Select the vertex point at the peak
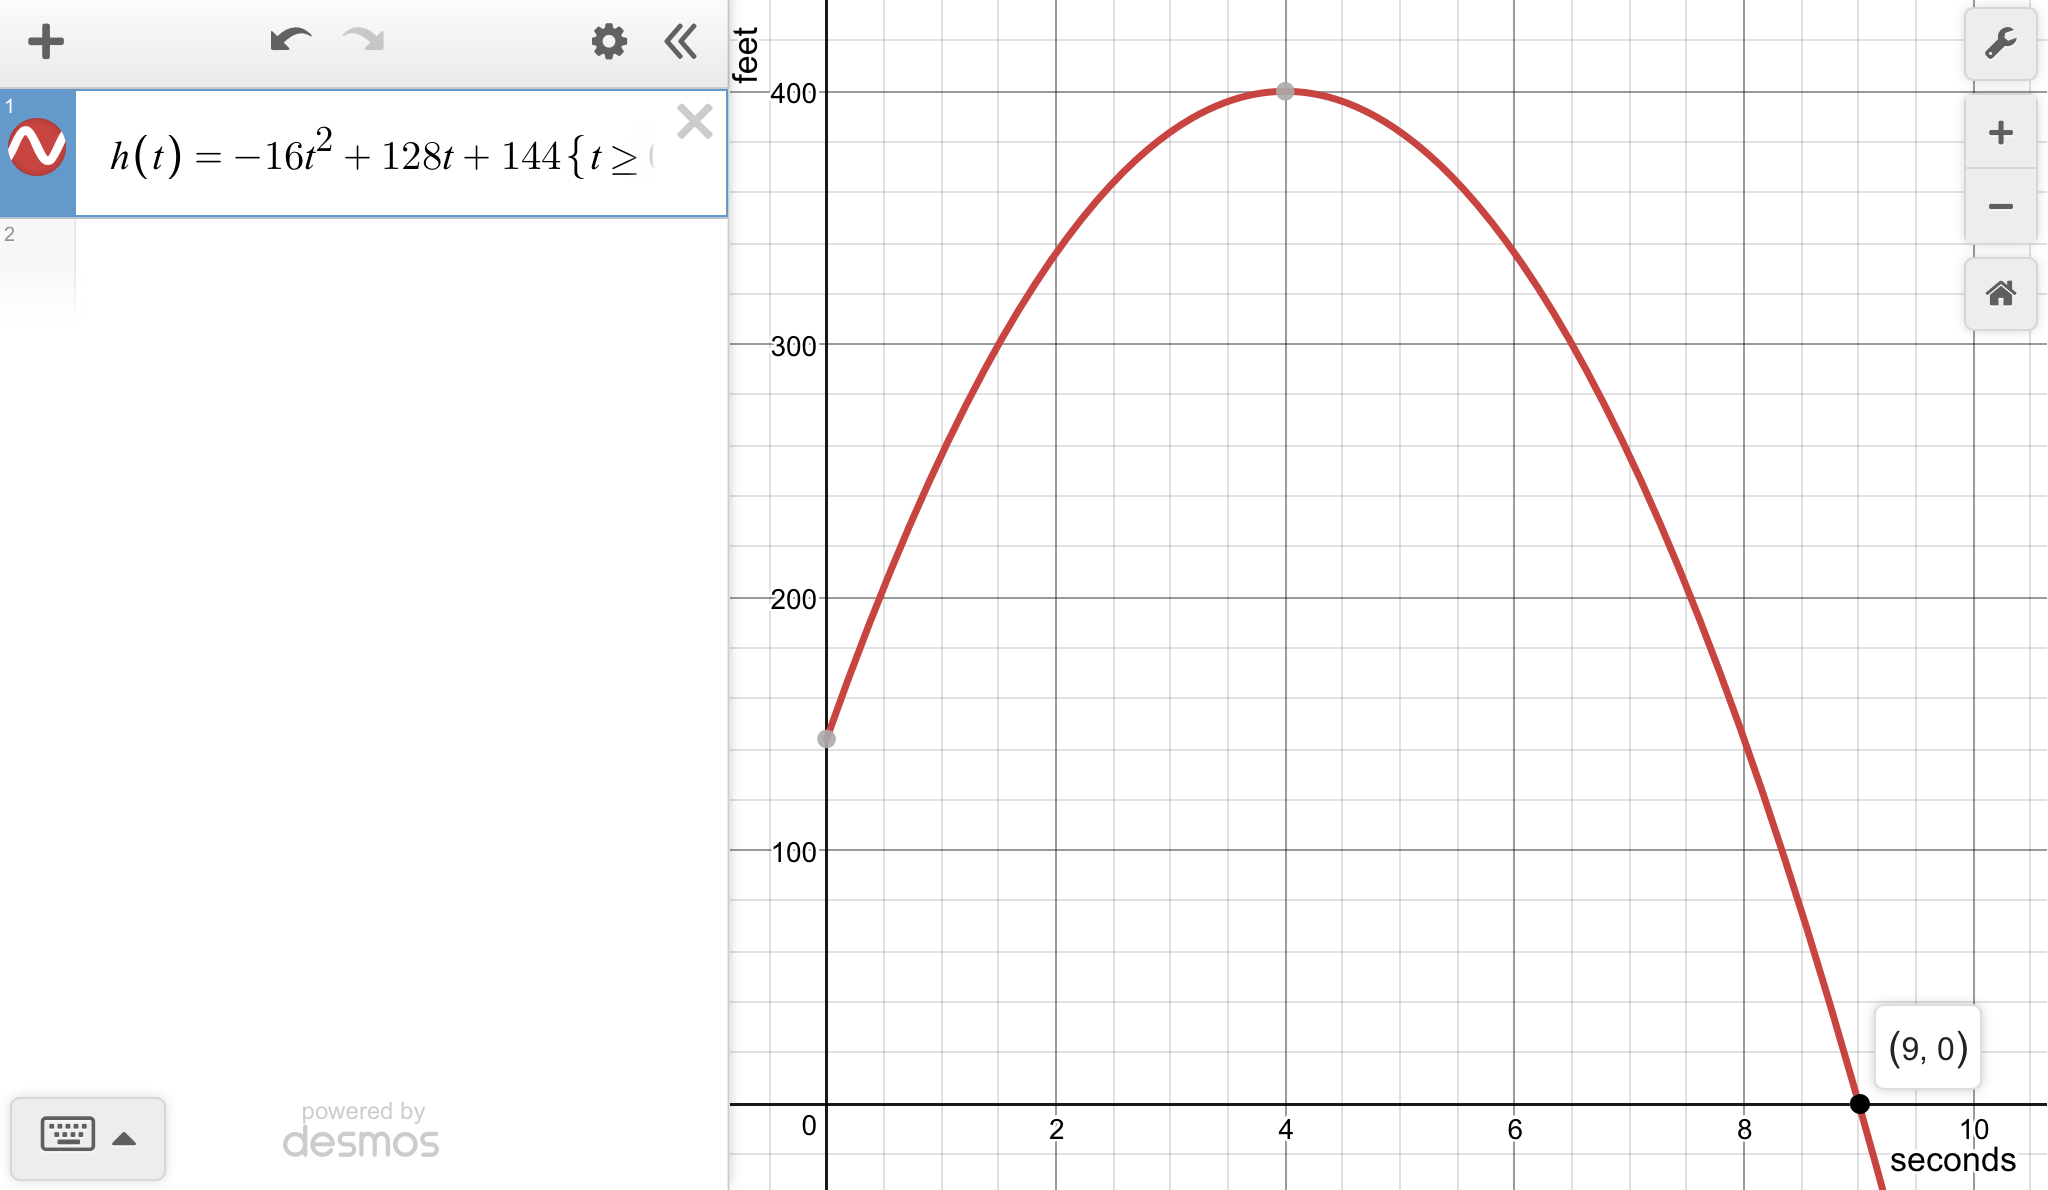 click(1285, 92)
